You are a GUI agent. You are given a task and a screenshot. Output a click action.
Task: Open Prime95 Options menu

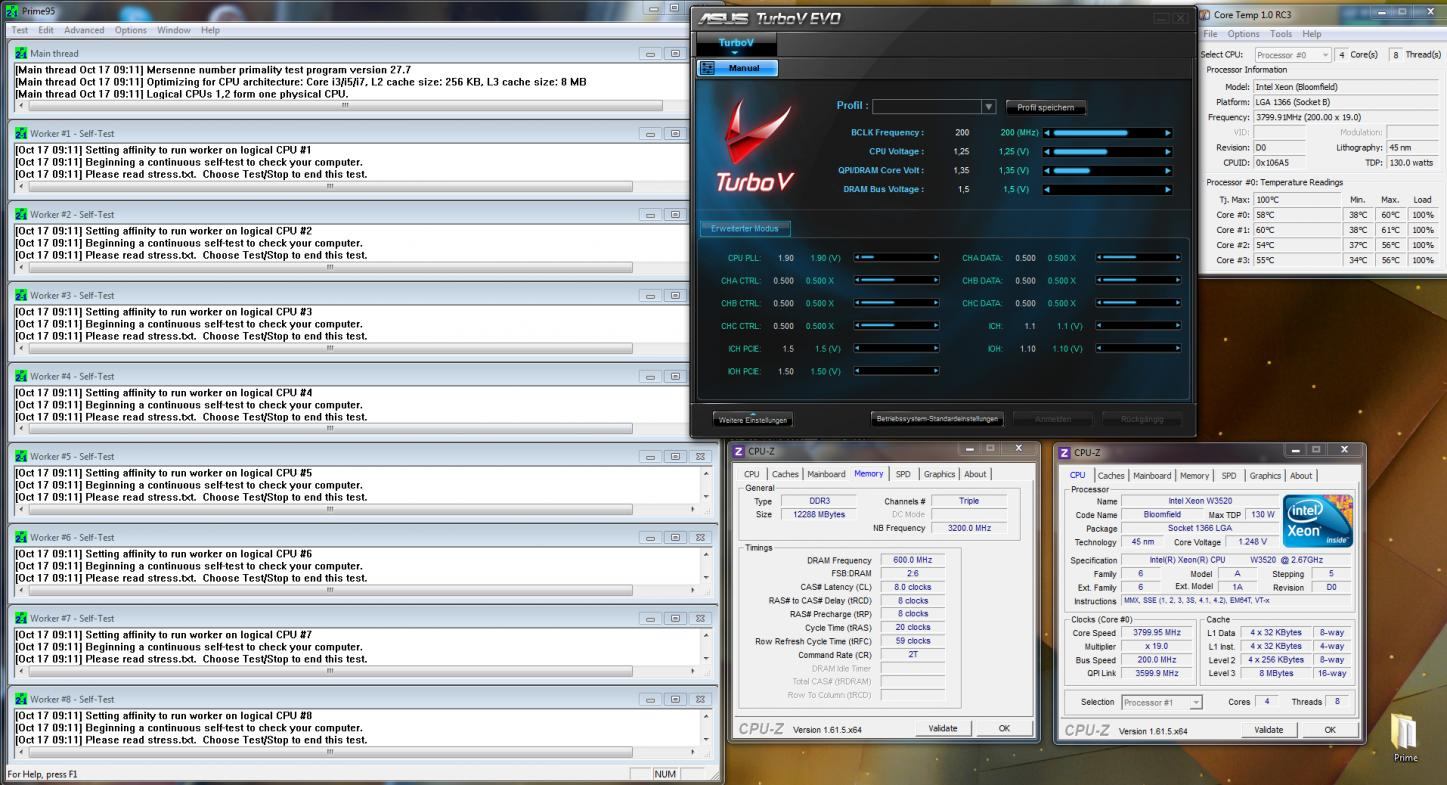131,30
